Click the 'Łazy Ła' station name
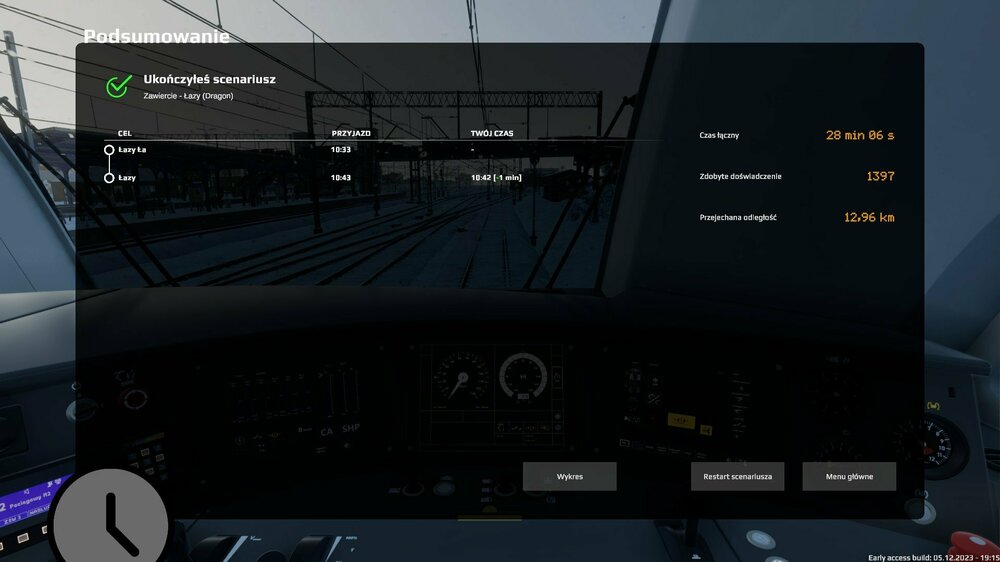Screen dimensions: 1000x562 coord(132,149)
